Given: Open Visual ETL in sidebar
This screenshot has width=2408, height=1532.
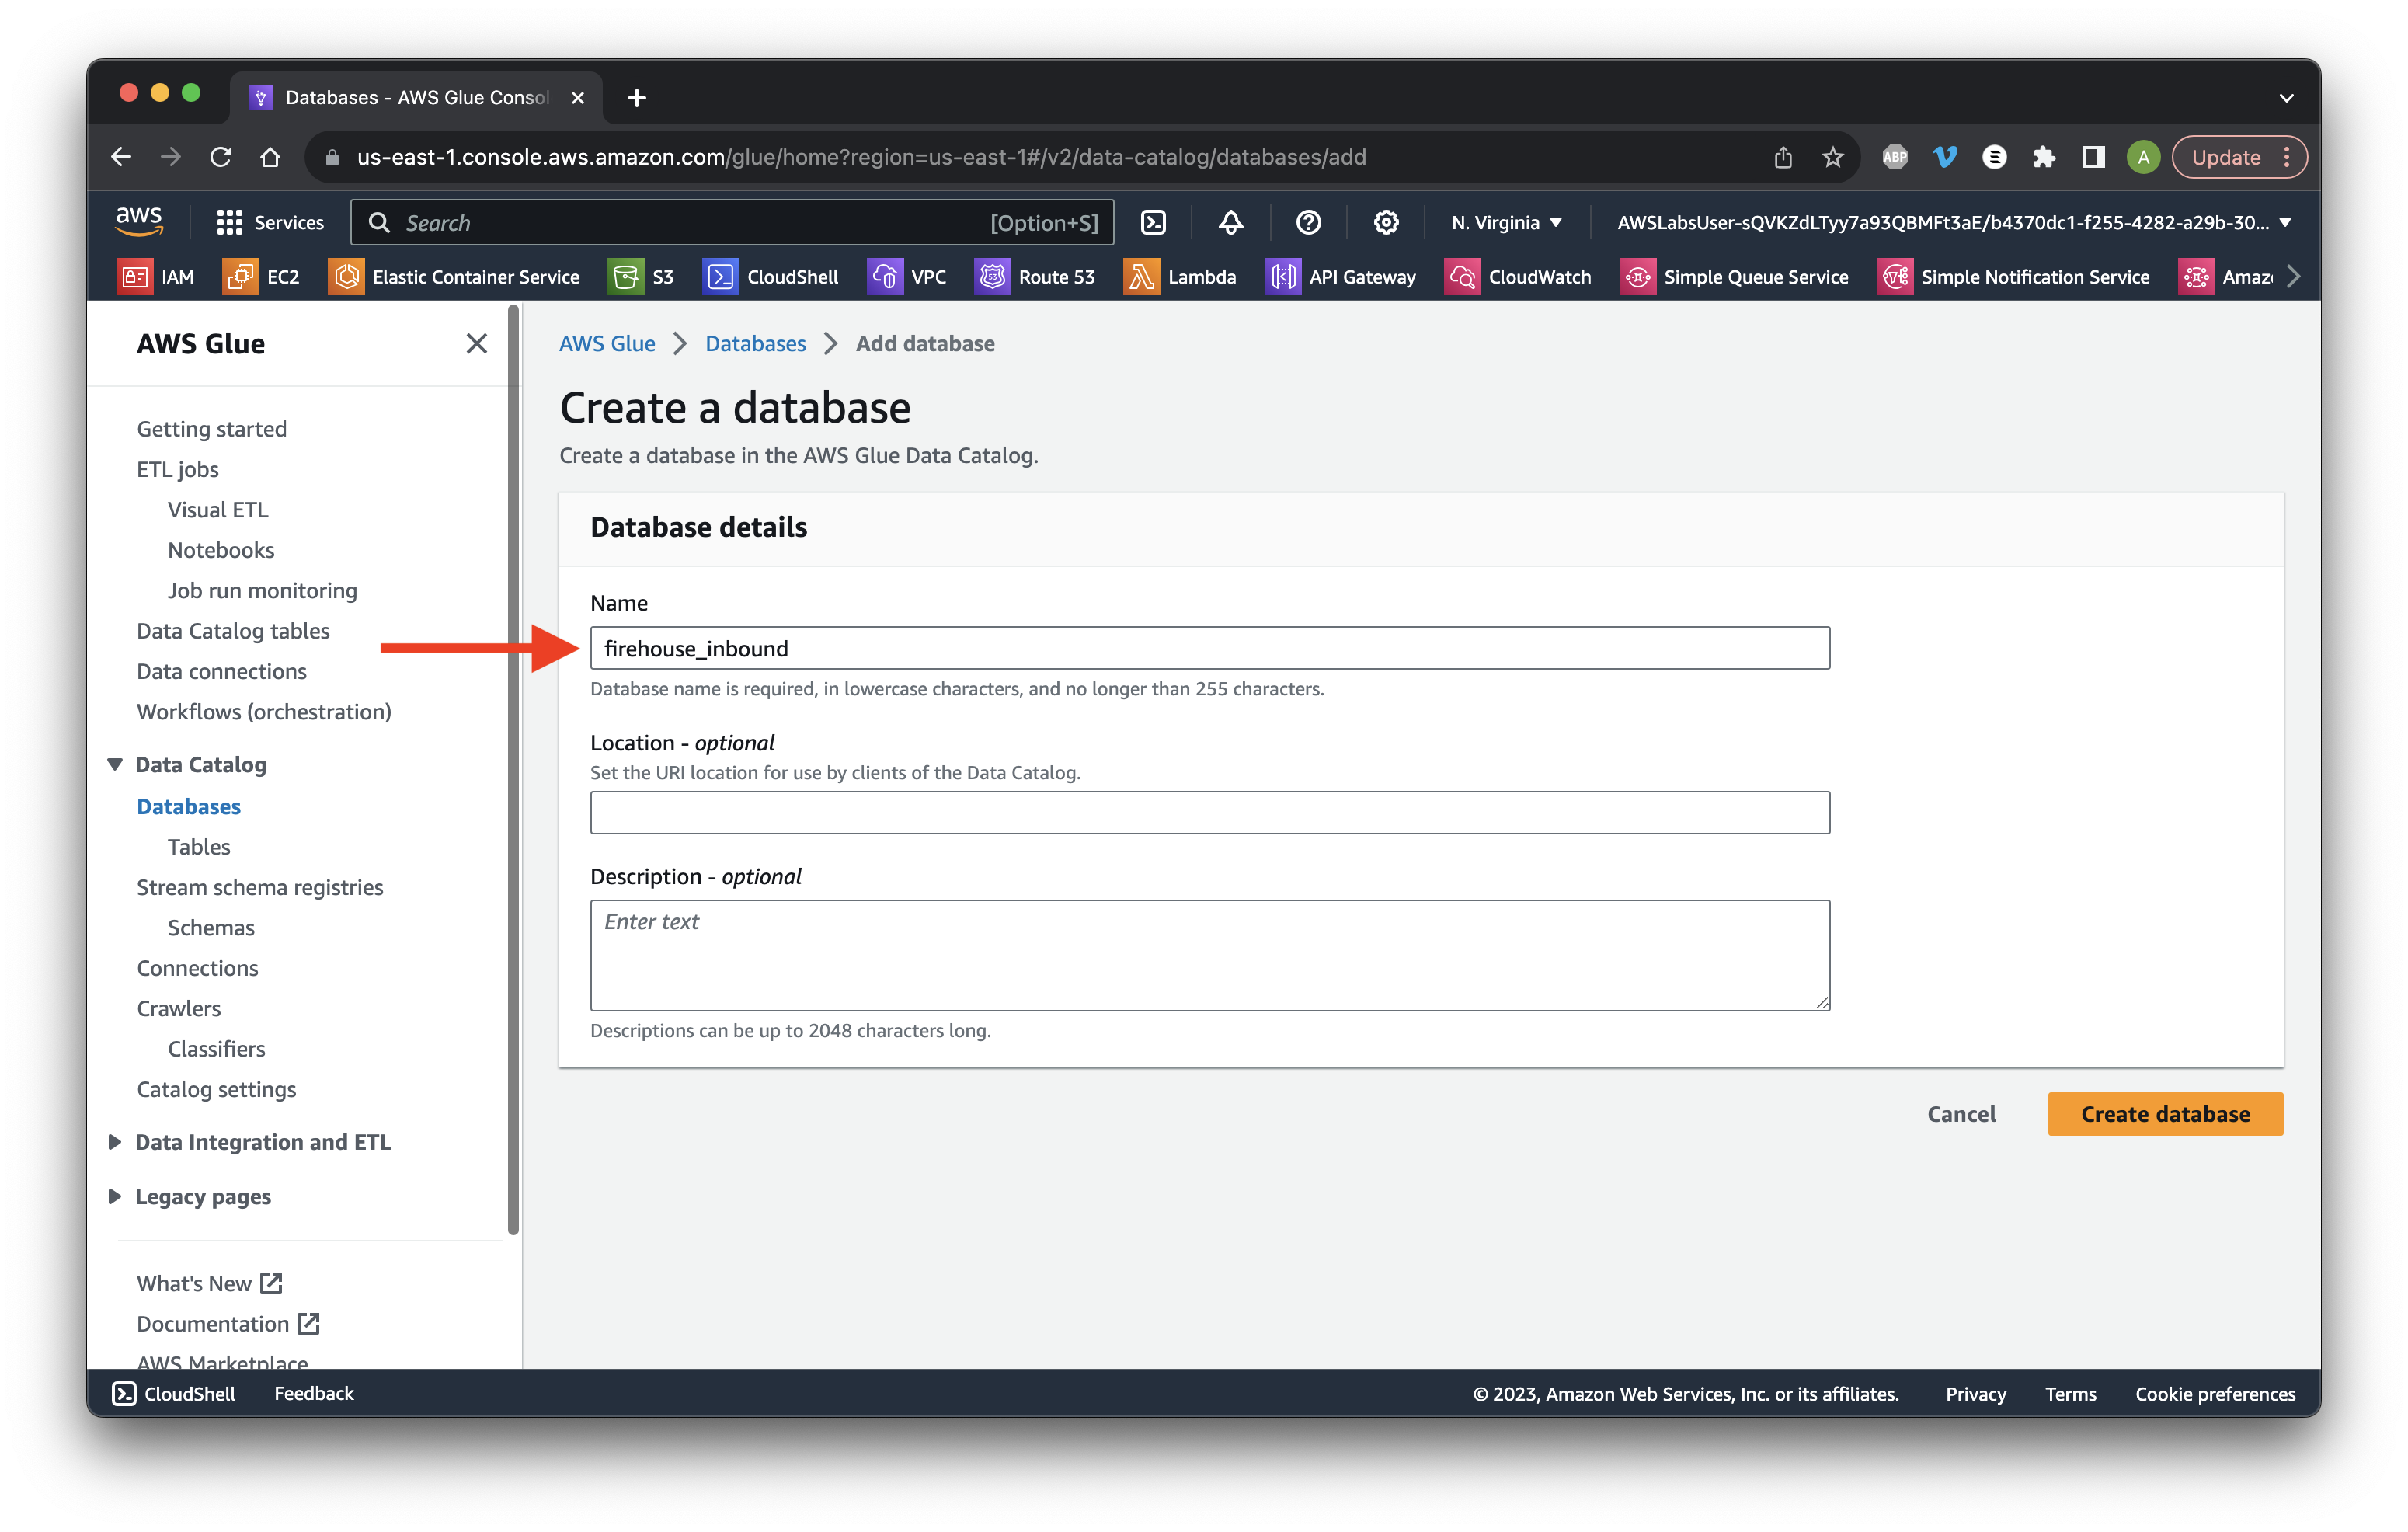Looking at the screenshot, I should pyautogui.click(x=217, y=510).
